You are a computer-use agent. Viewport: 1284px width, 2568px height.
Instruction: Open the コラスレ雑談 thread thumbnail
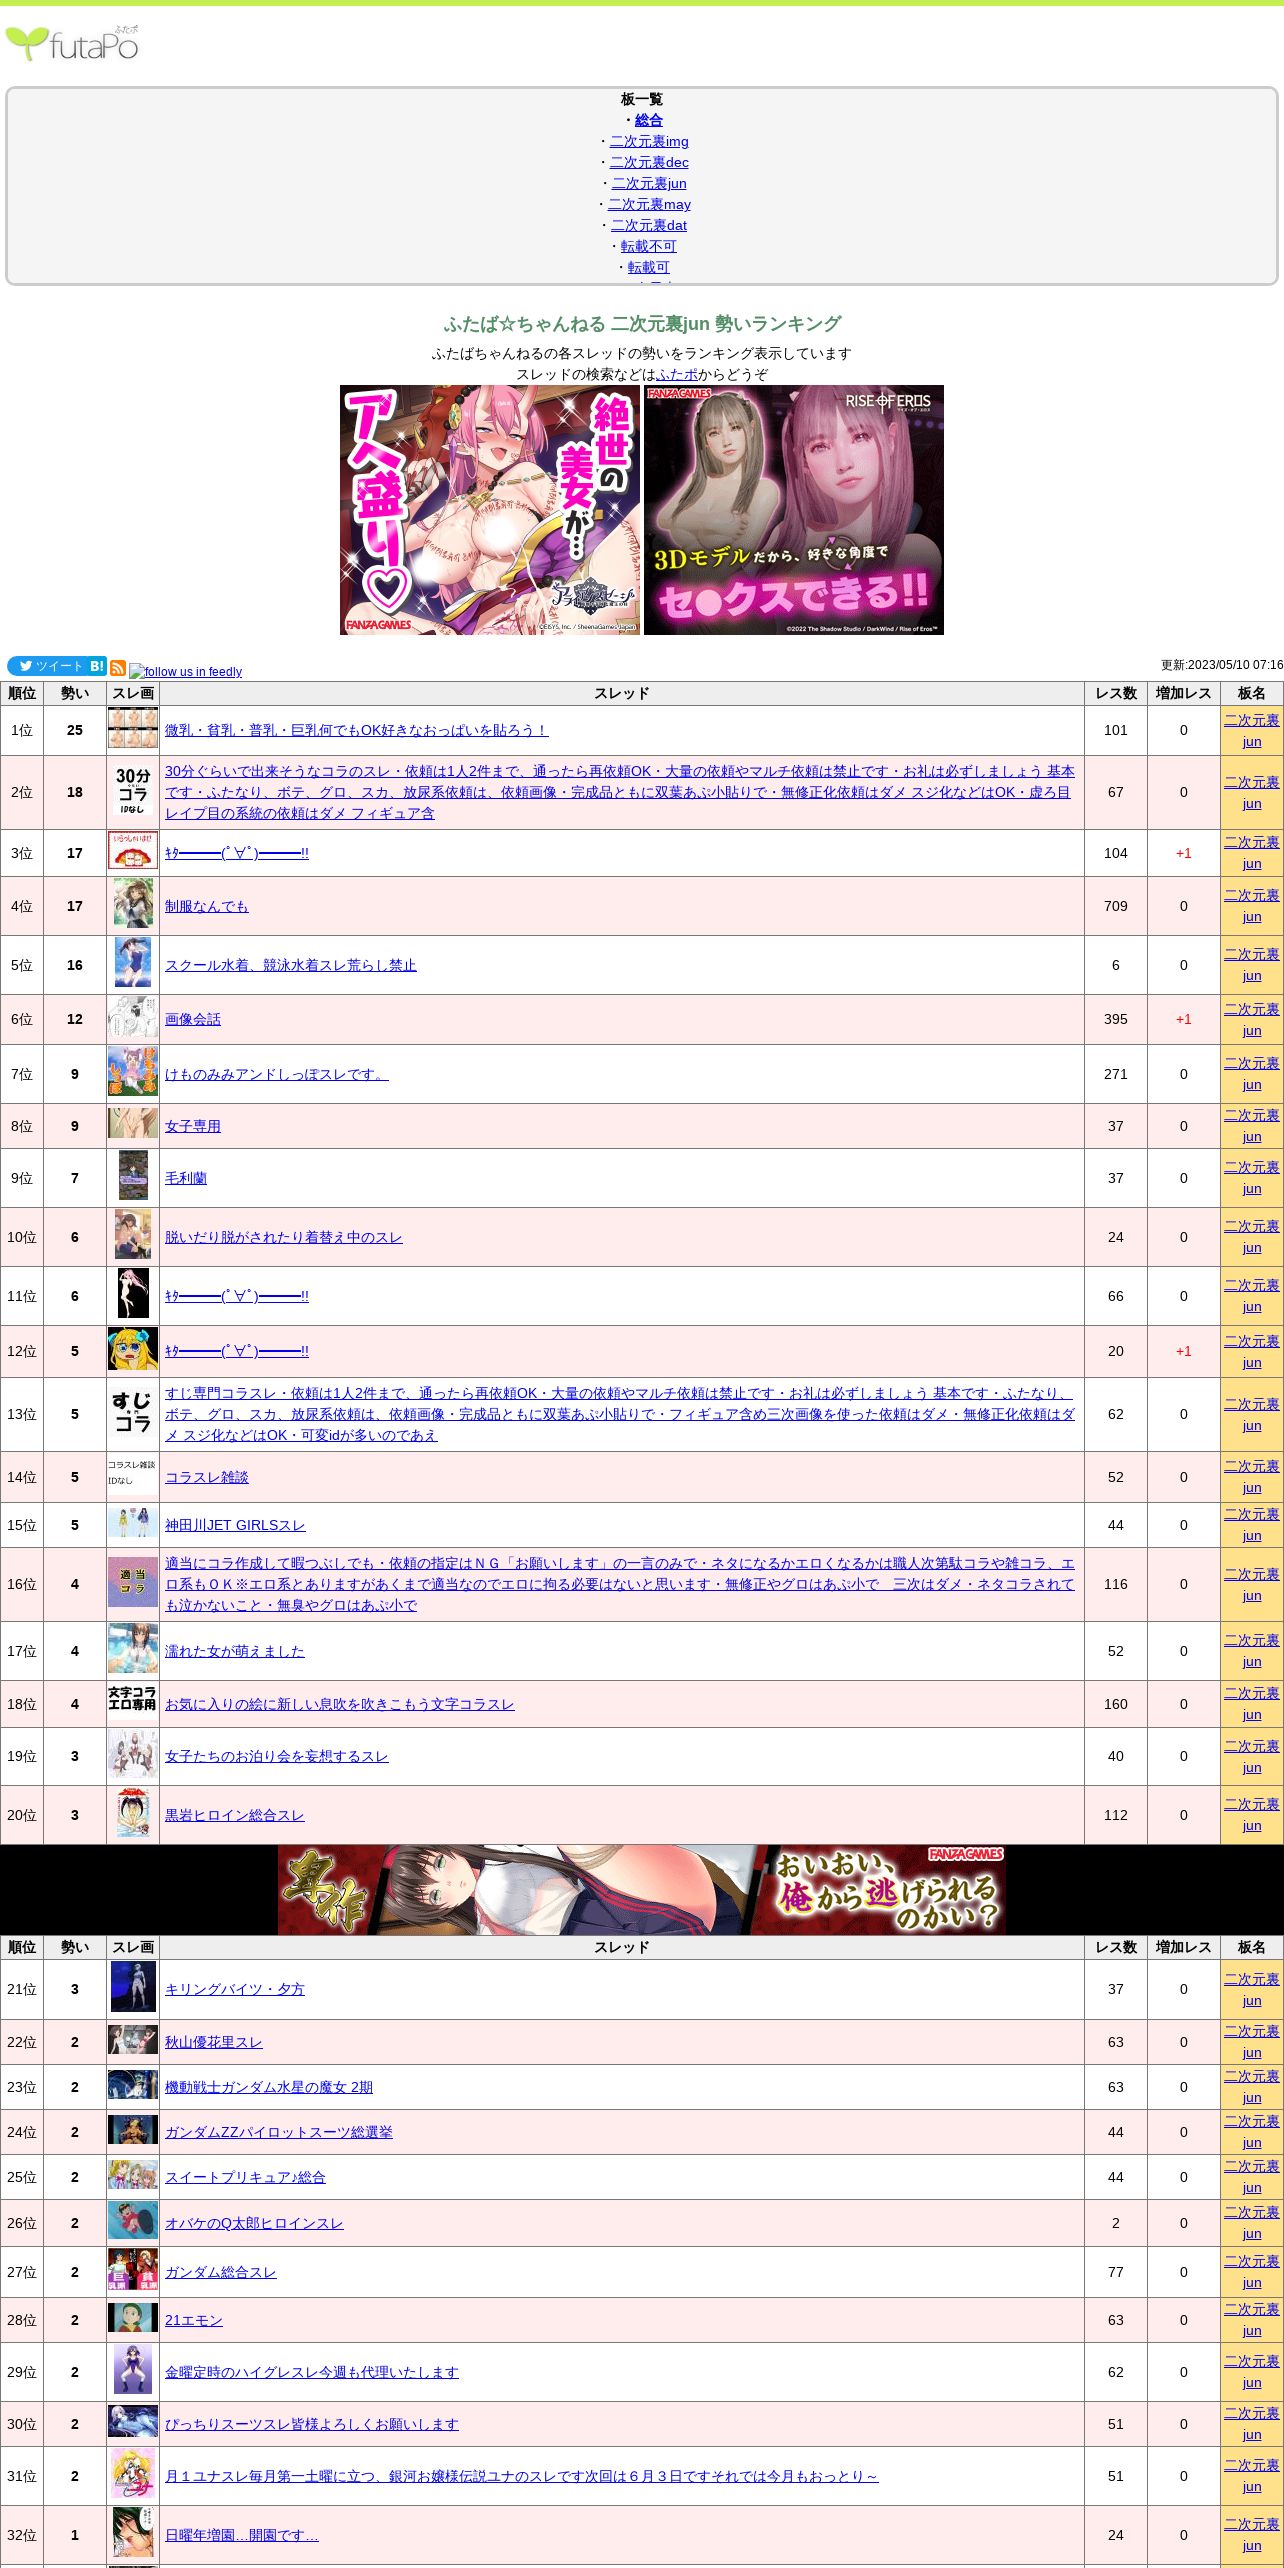tap(133, 1476)
